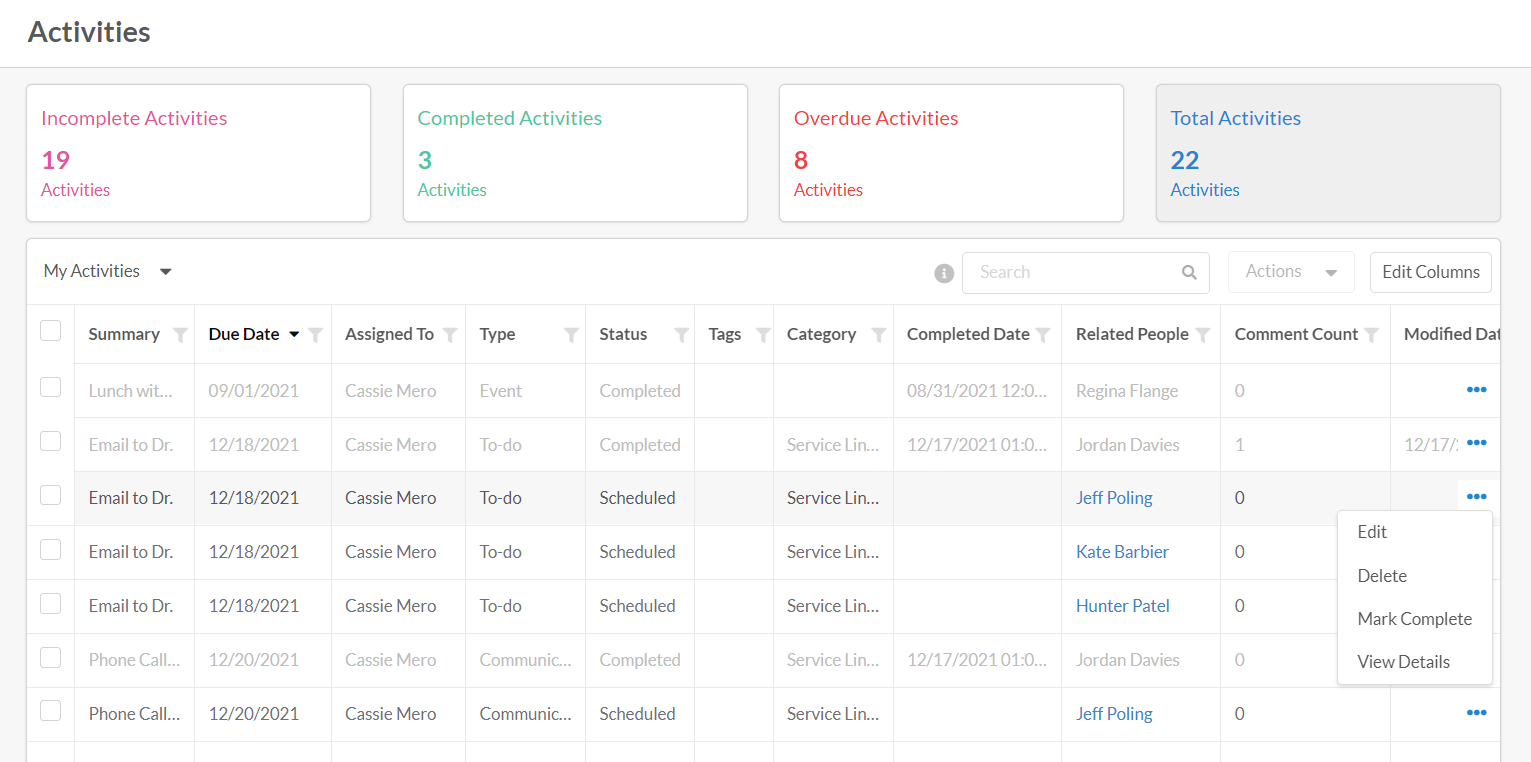
Task: Select the Overdue Activities card
Action: (951, 153)
